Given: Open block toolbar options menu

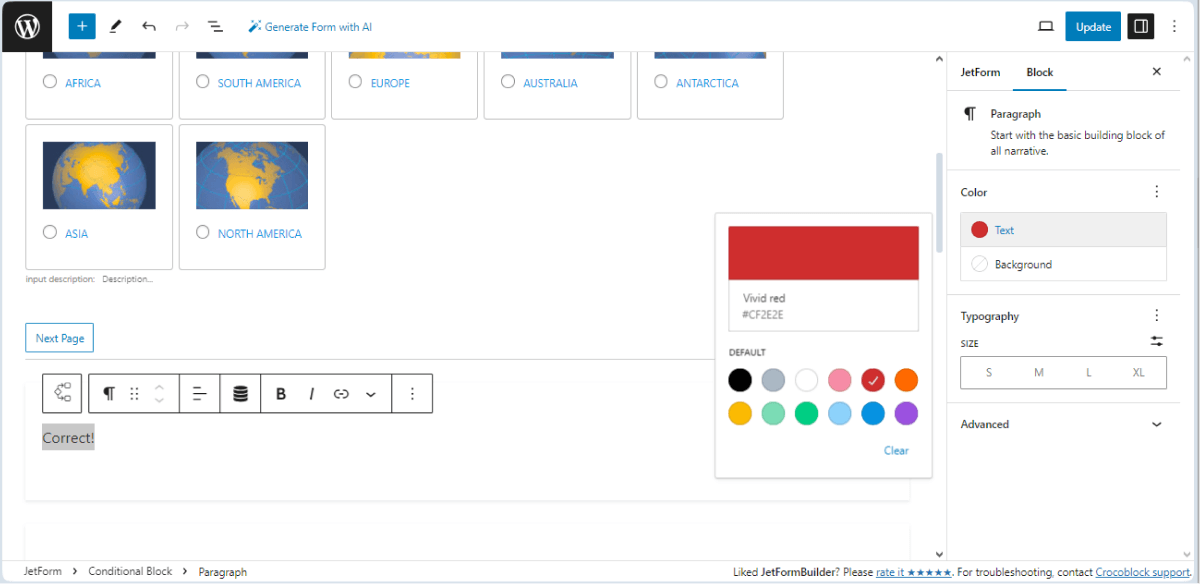Looking at the screenshot, I should point(412,394).
